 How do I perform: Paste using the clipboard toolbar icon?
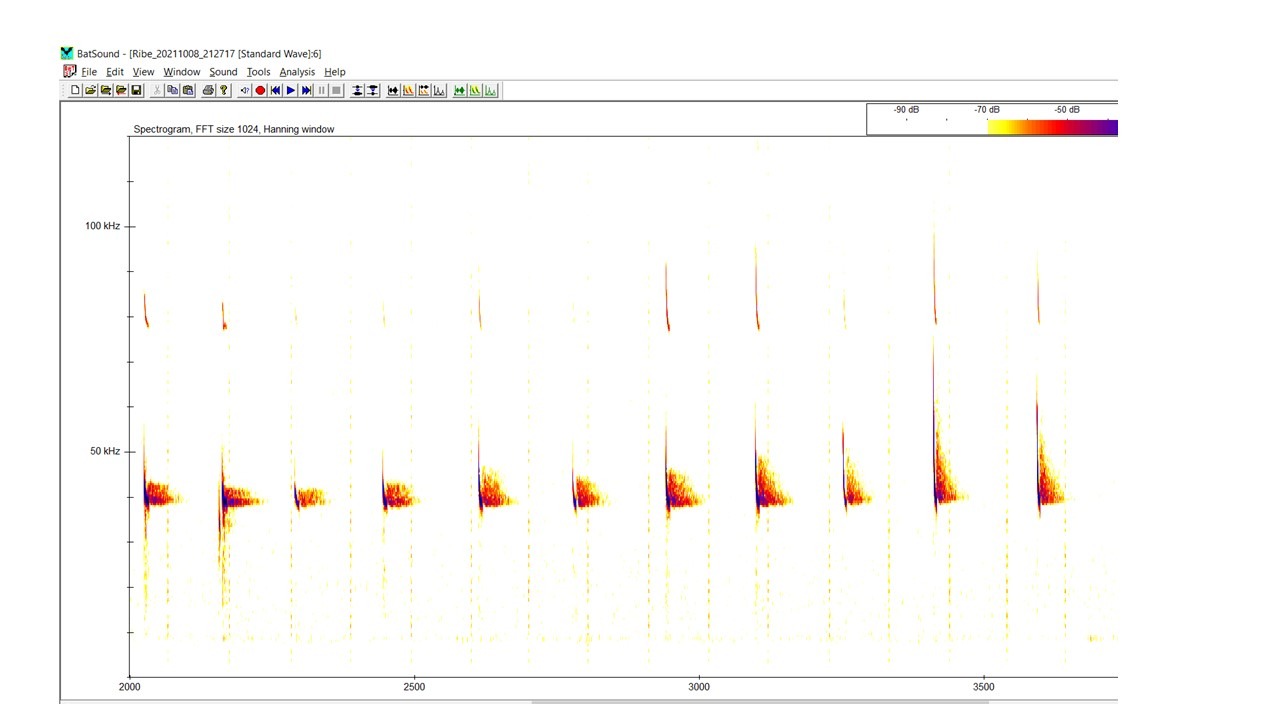click(x=187, y=91)
